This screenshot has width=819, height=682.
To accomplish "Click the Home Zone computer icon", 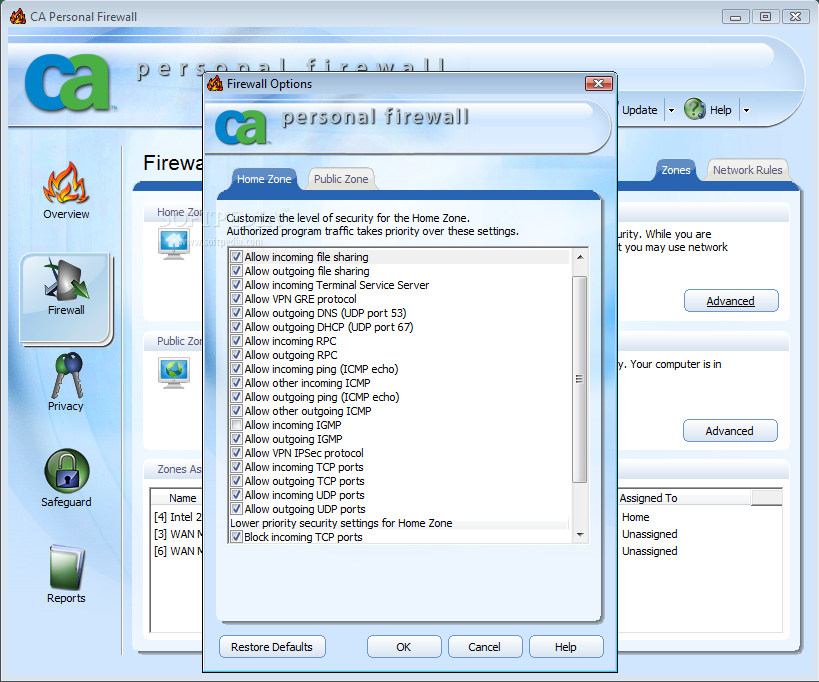I will coord(174,243).
